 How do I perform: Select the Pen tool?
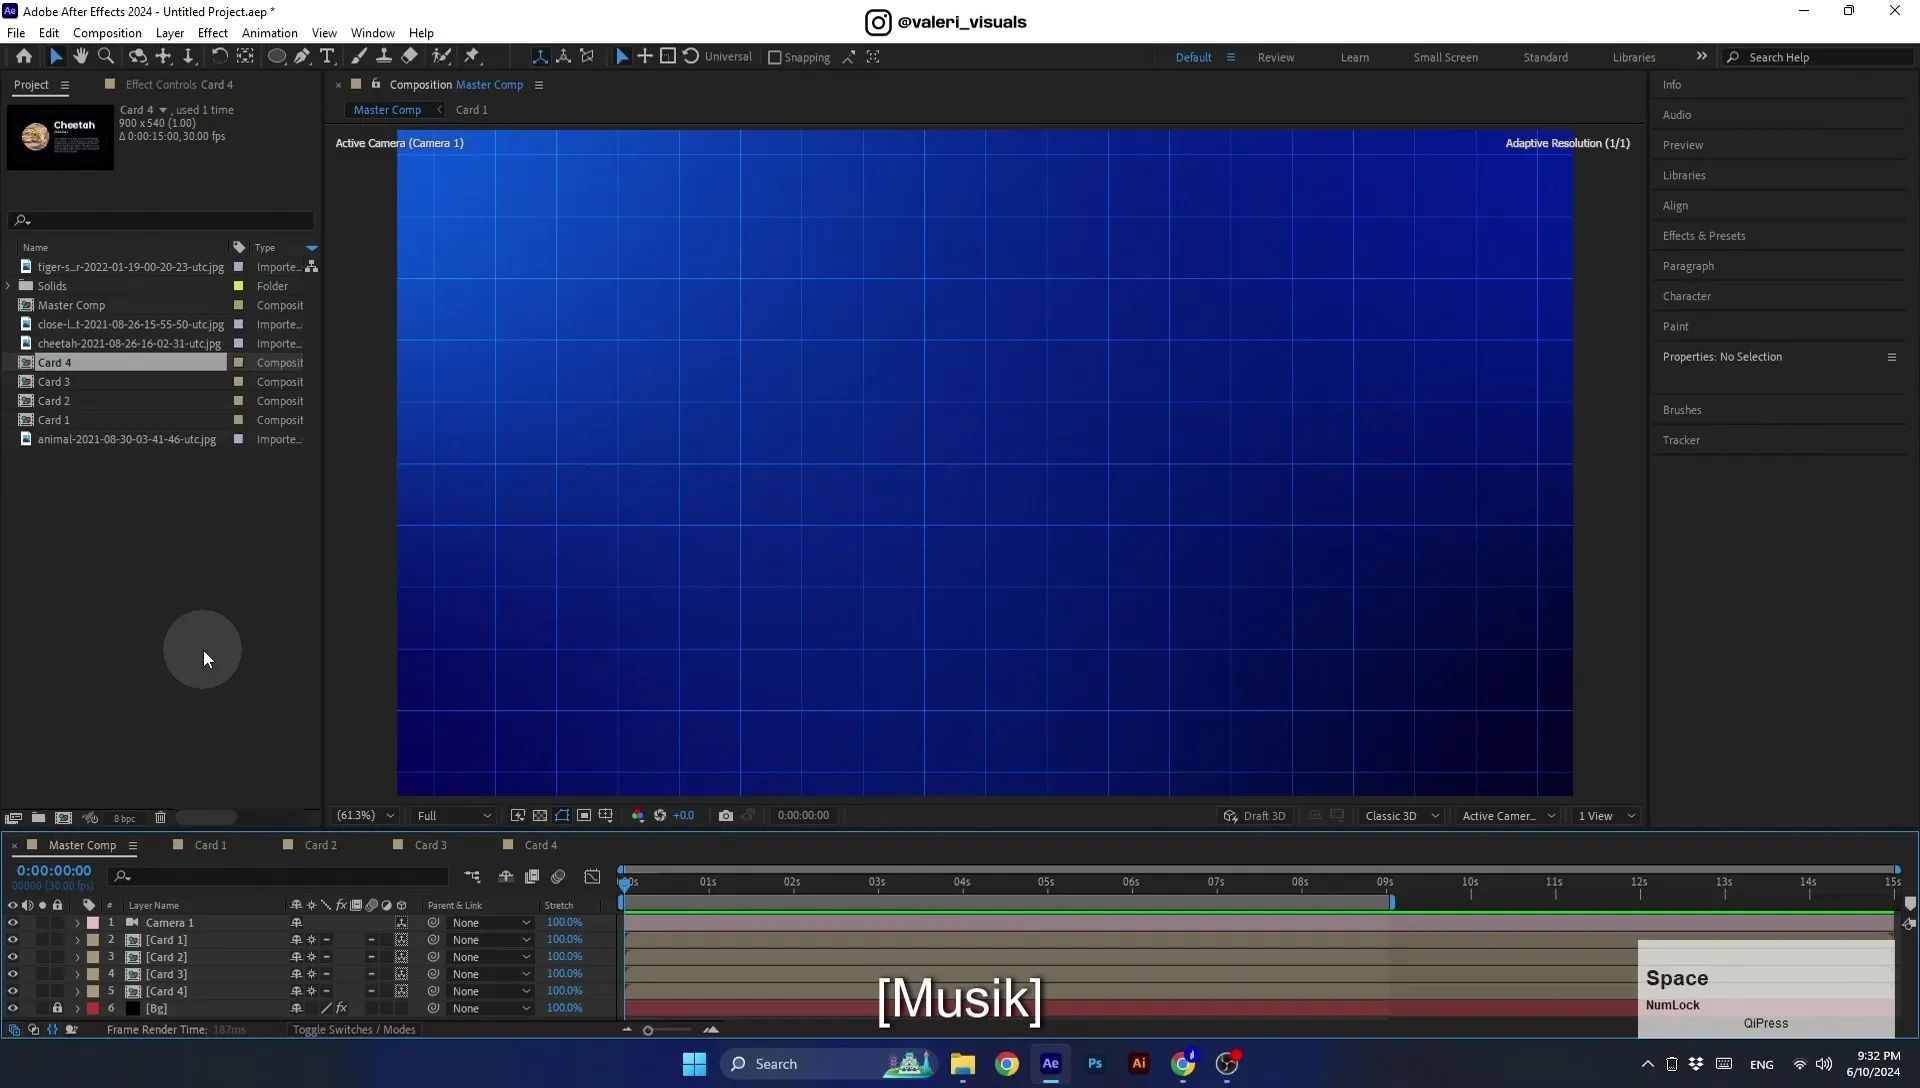click(302, 56)
